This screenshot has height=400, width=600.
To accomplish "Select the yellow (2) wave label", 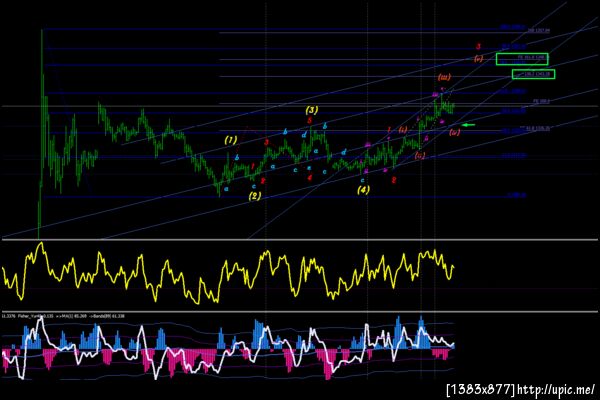I will coord(255,196).
